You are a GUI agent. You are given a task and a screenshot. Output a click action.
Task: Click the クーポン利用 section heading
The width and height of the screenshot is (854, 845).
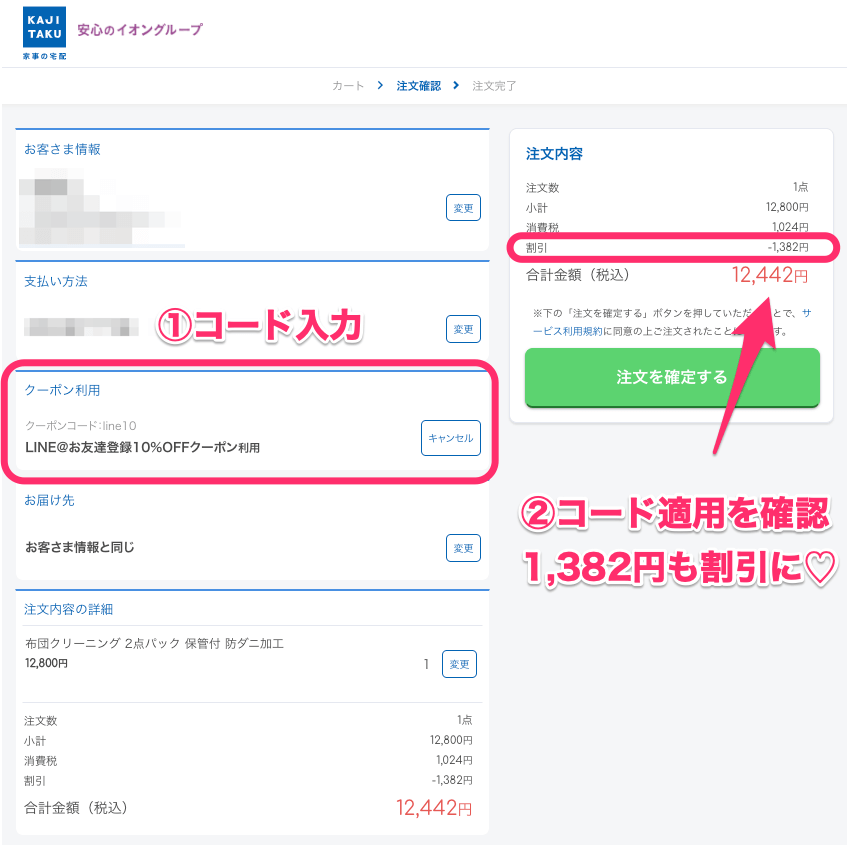(x=62, y=390)
